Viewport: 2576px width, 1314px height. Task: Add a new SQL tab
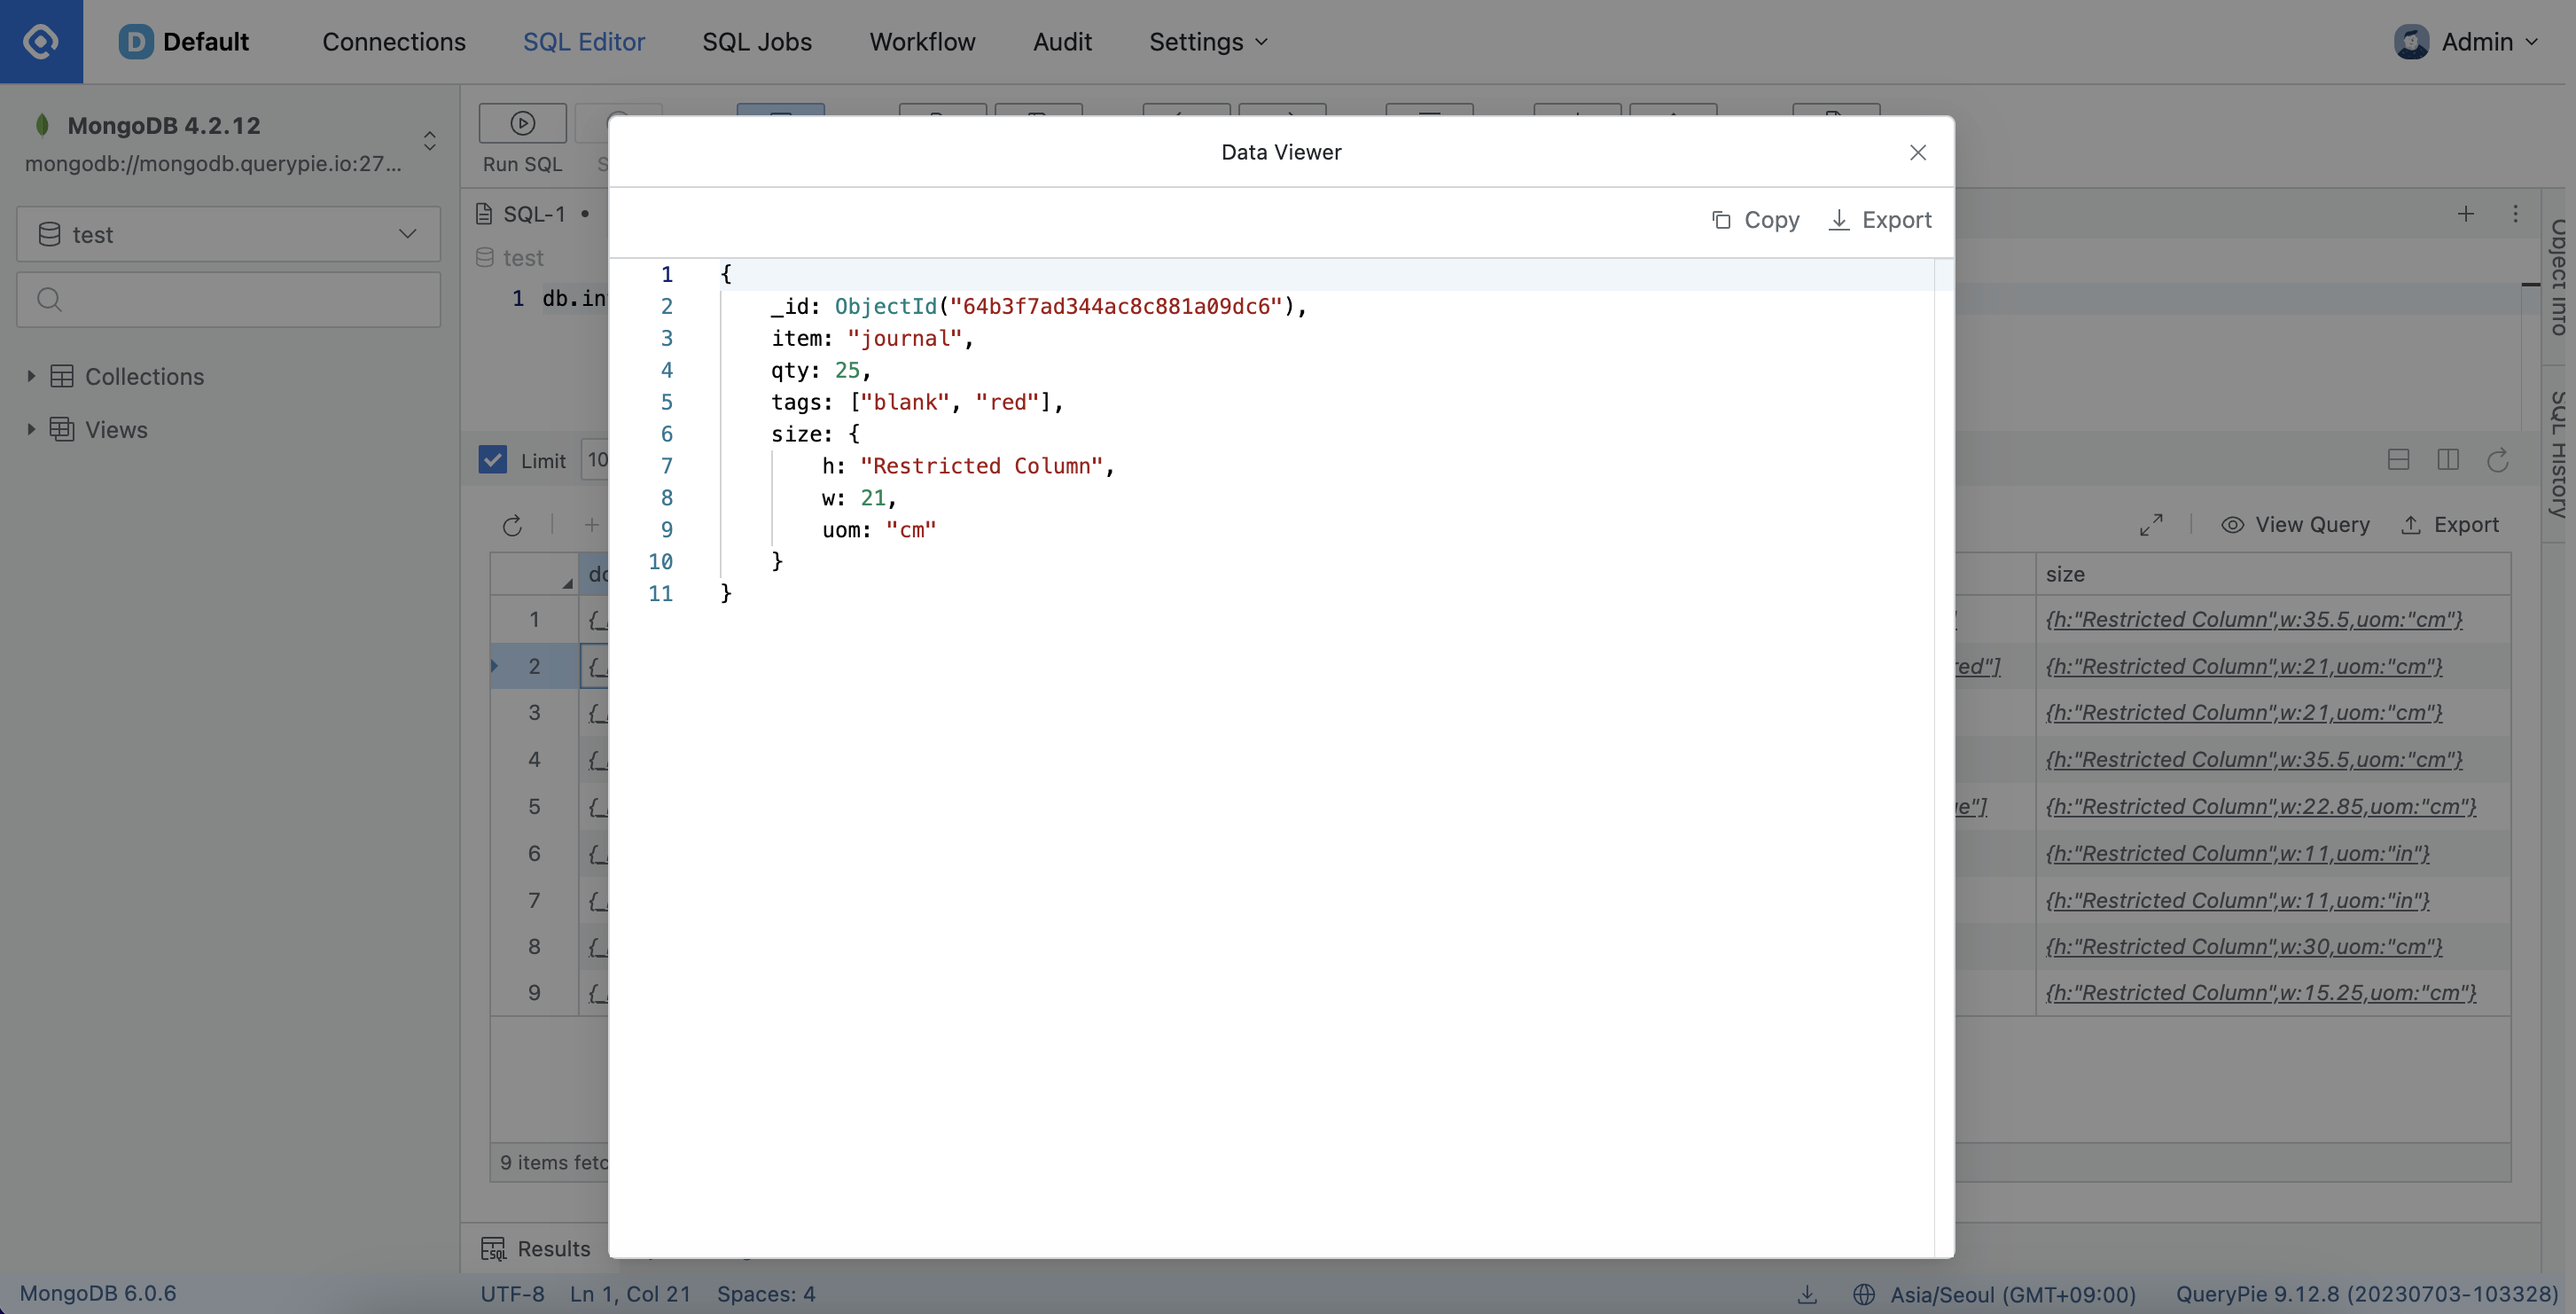2466,213
